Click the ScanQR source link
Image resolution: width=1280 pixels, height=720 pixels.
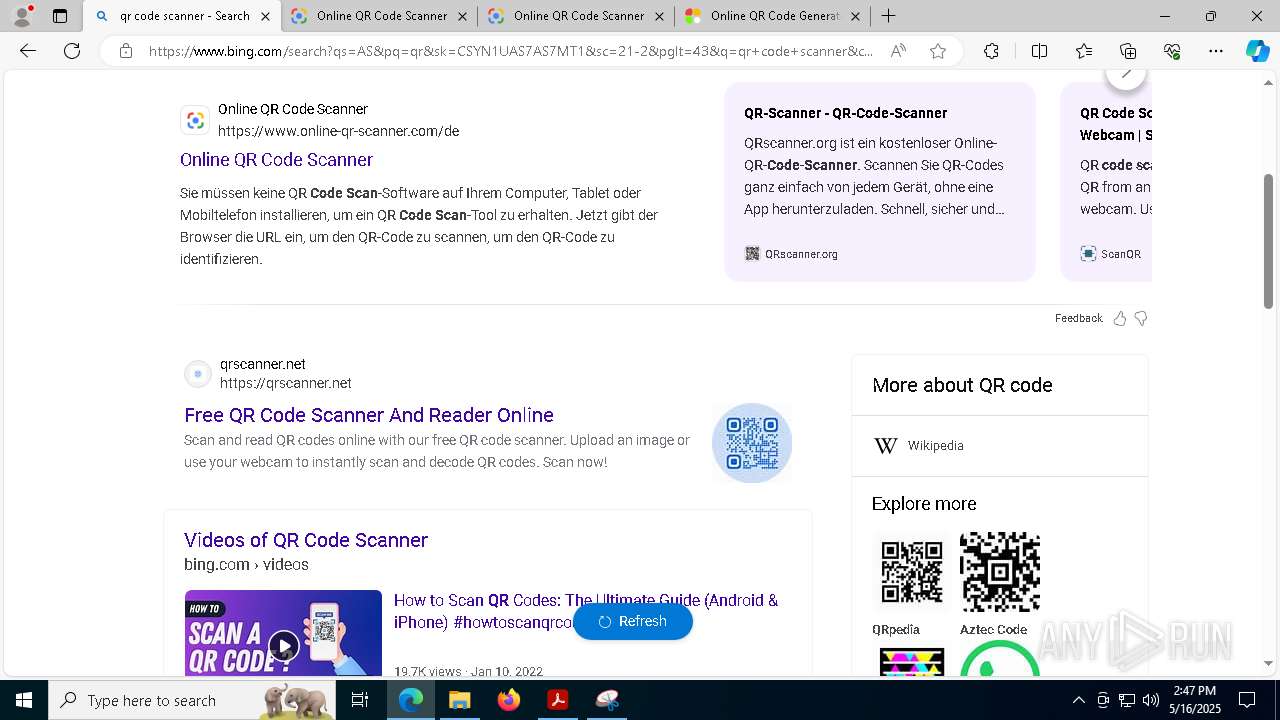1110,254
